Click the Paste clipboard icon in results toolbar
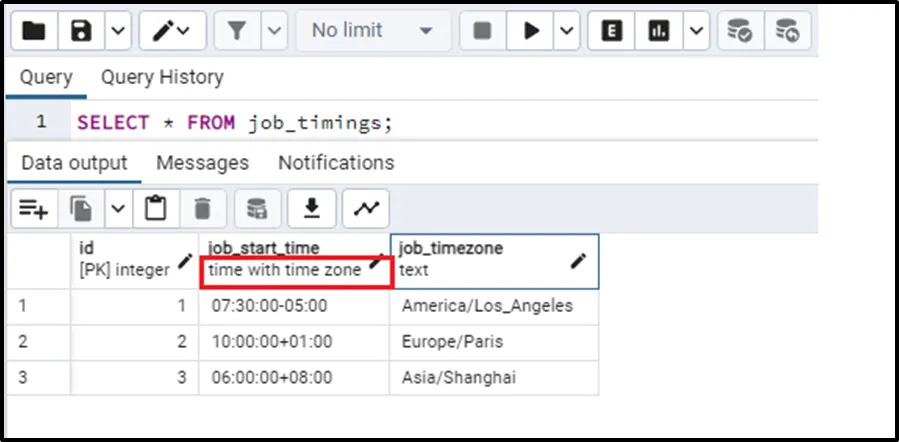This screenshot has width=899, height=442. (155, 209)
